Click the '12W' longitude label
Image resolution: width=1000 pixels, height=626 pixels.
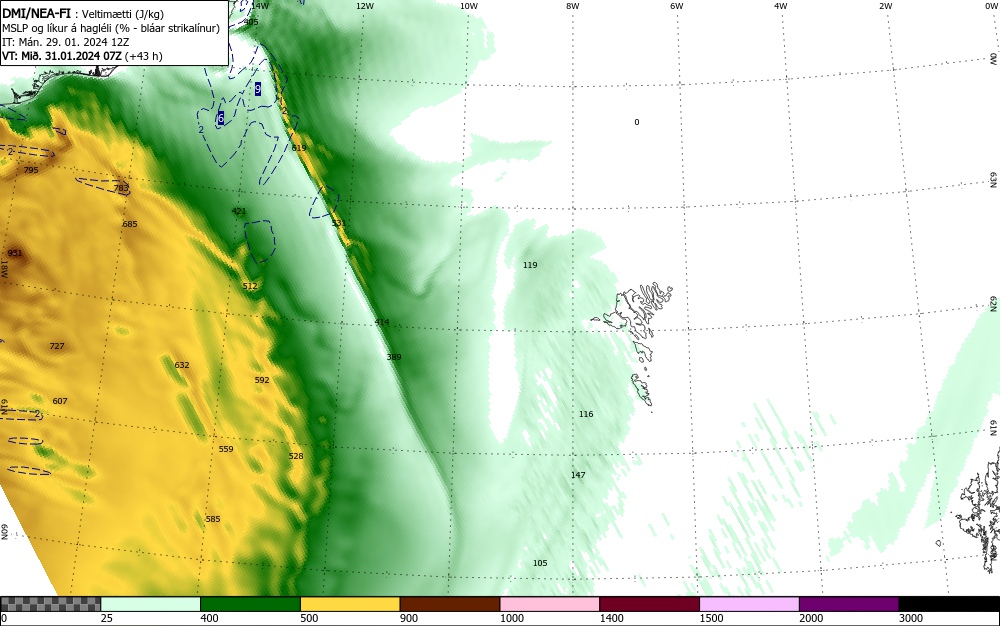364,6
